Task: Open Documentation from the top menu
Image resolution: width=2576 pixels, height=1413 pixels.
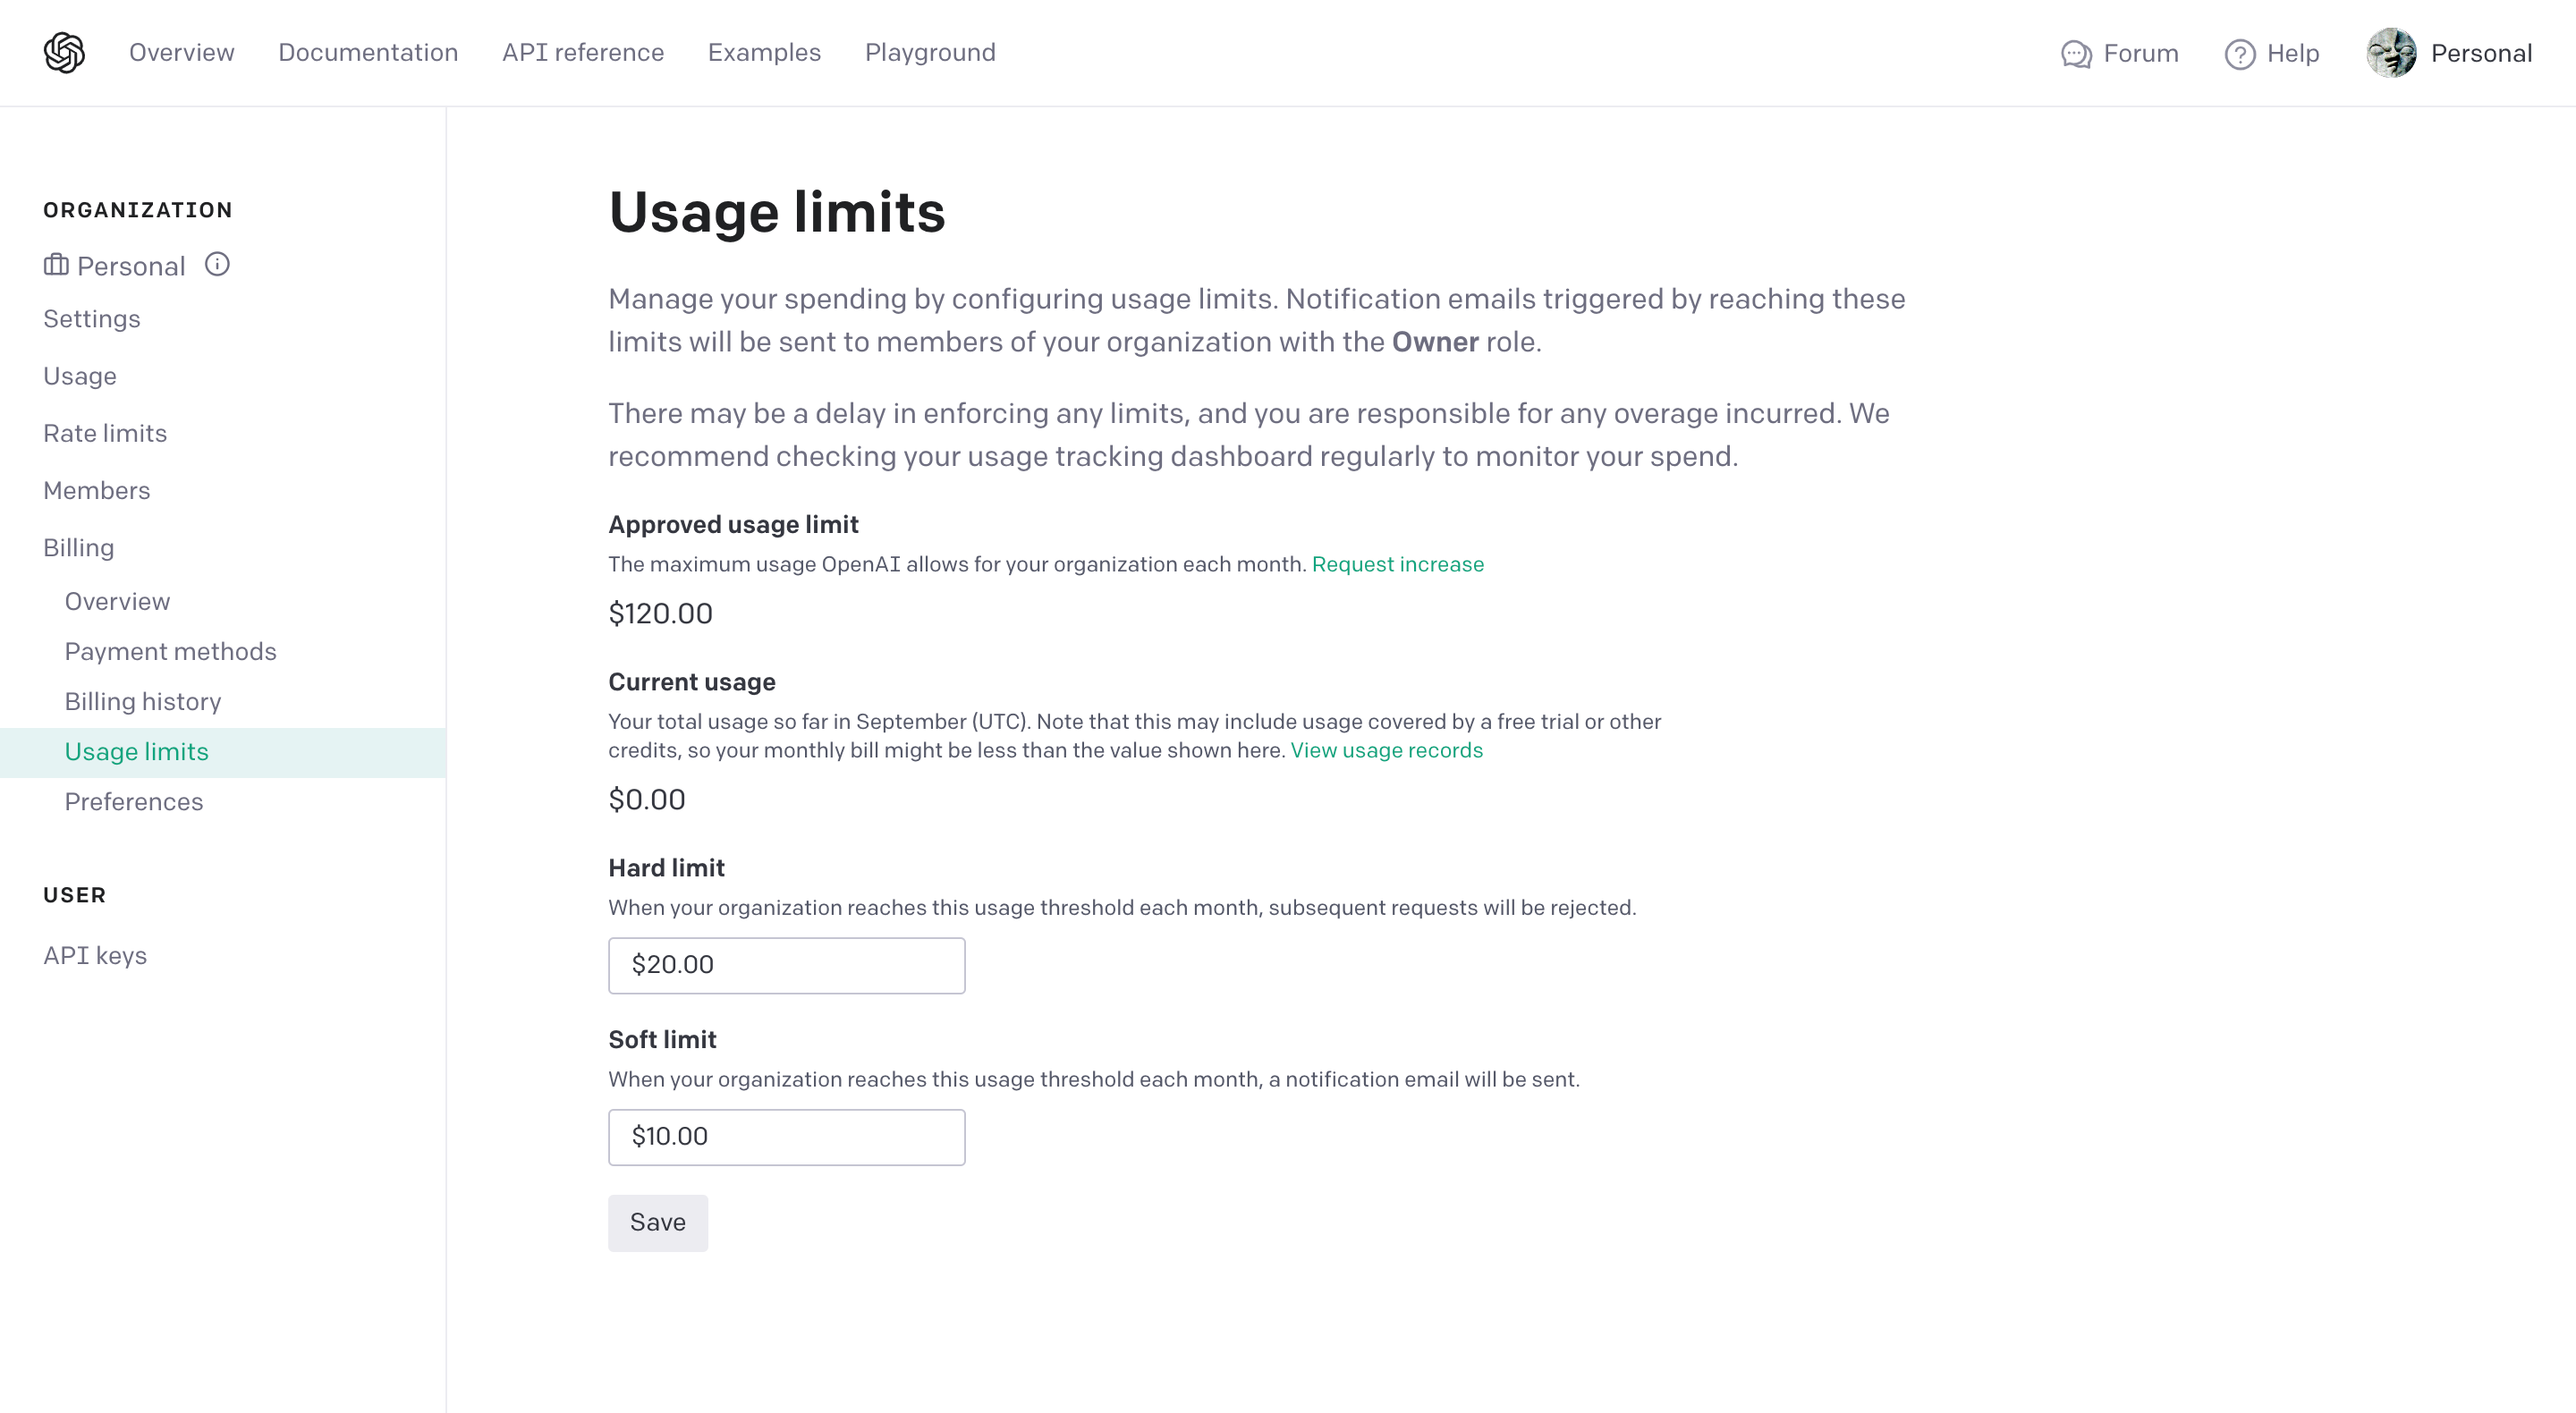Action: 368,53
